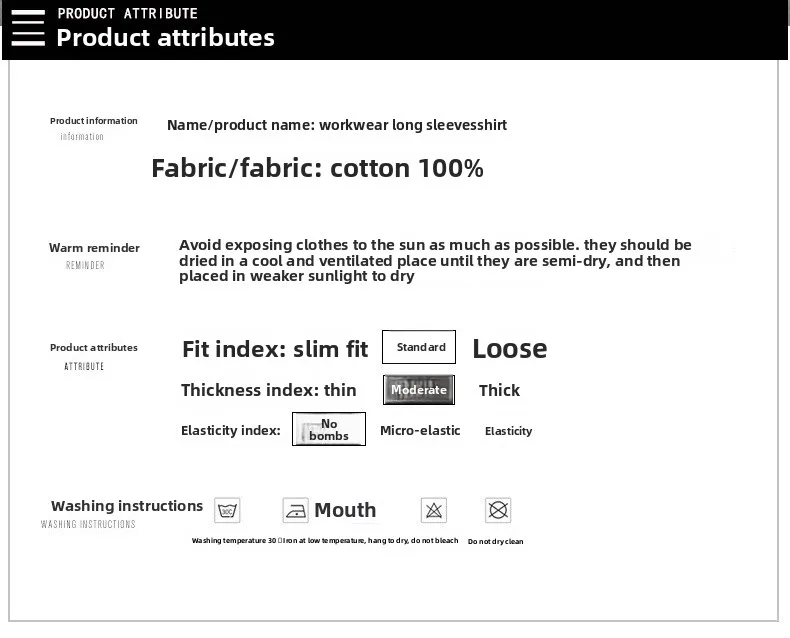Image resolution: width=790 pixels, height=638 pixels.
Task: Click the do not bleach triangle icon
Action: [x=434, y=511]
